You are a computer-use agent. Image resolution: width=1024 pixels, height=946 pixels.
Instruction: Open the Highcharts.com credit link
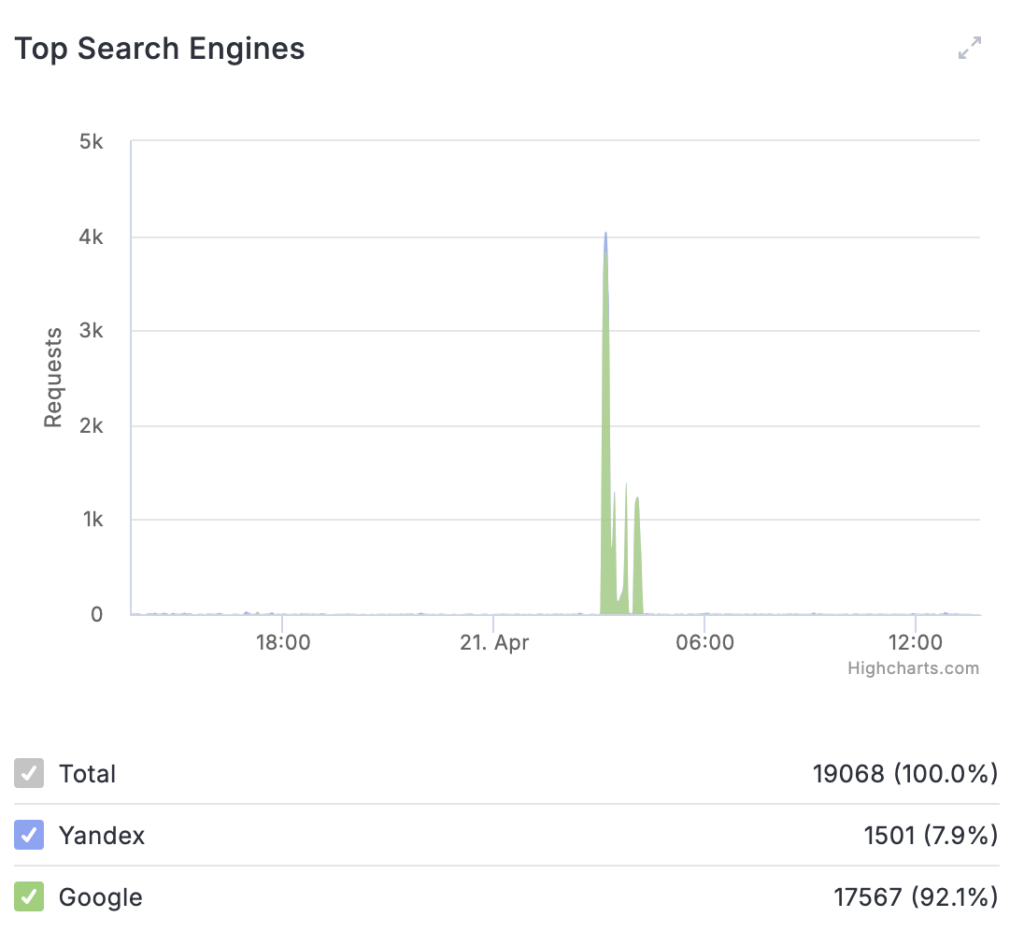tap(913, 668)
